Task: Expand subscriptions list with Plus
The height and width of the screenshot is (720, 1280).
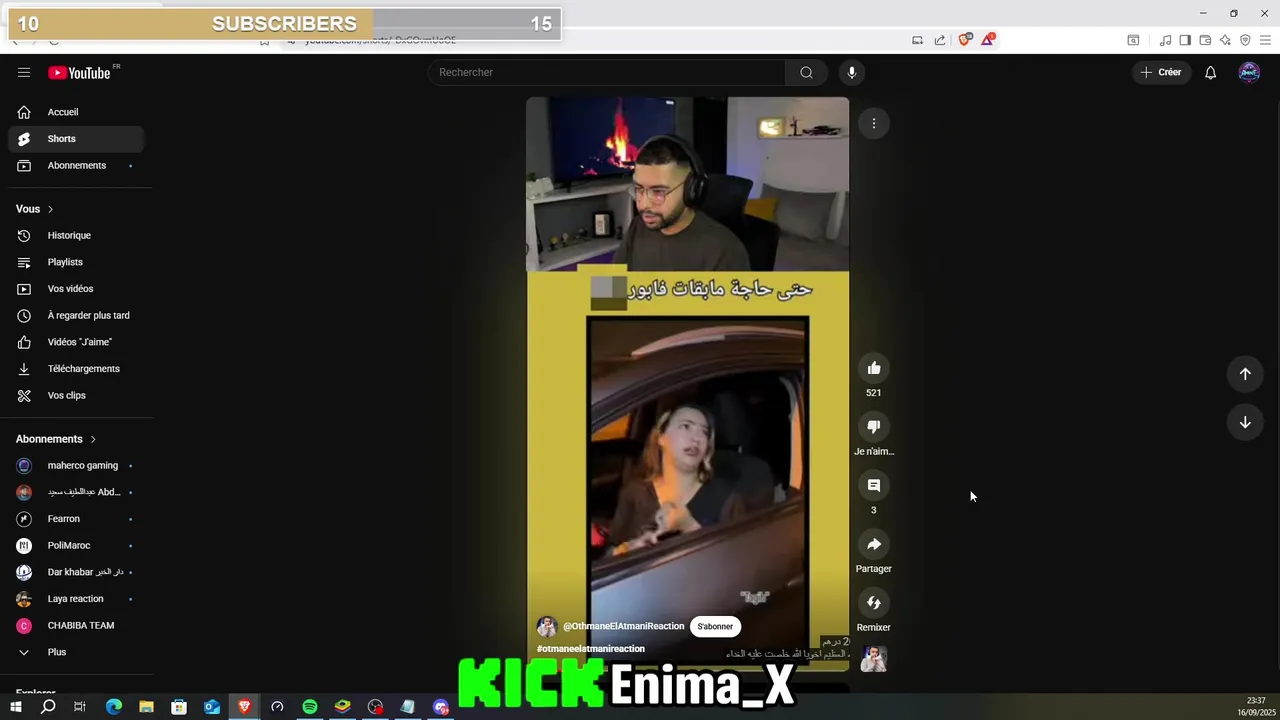Action: pos(76,652)
